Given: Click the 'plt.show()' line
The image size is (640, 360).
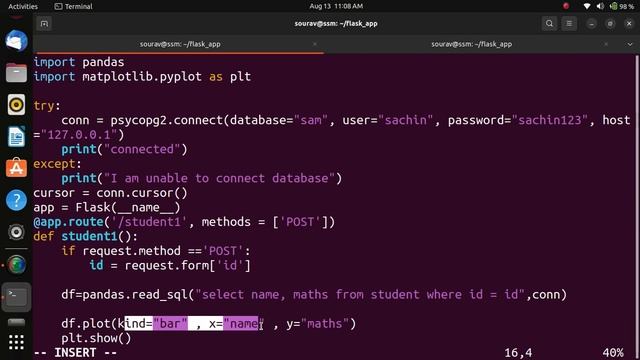Looking at the screenshot, I should tap(96, 338).
